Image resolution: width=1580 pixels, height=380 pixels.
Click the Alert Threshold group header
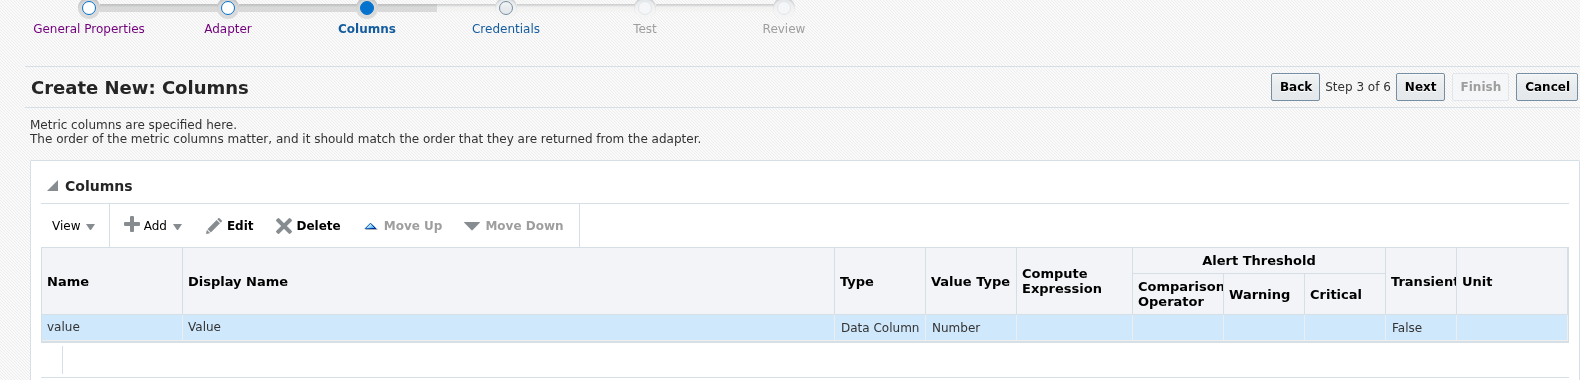pos(1259,261)
